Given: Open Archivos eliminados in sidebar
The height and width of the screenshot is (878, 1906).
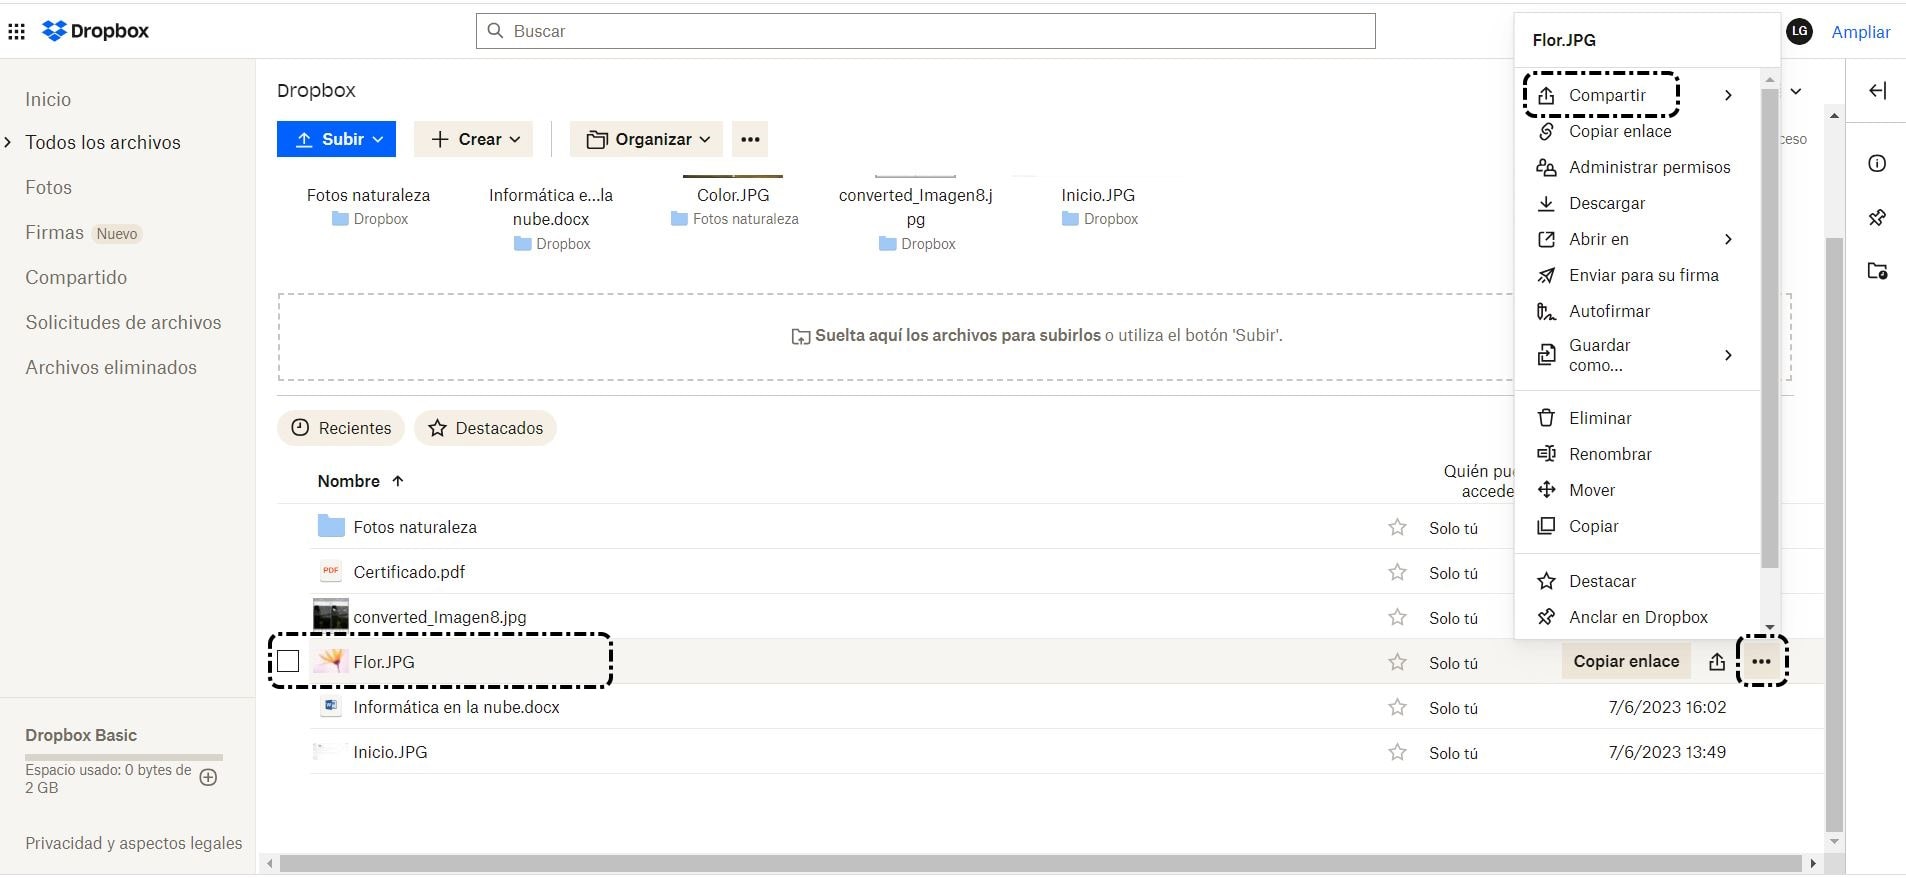Looking at the screenshot, I should tap(111, 367).
